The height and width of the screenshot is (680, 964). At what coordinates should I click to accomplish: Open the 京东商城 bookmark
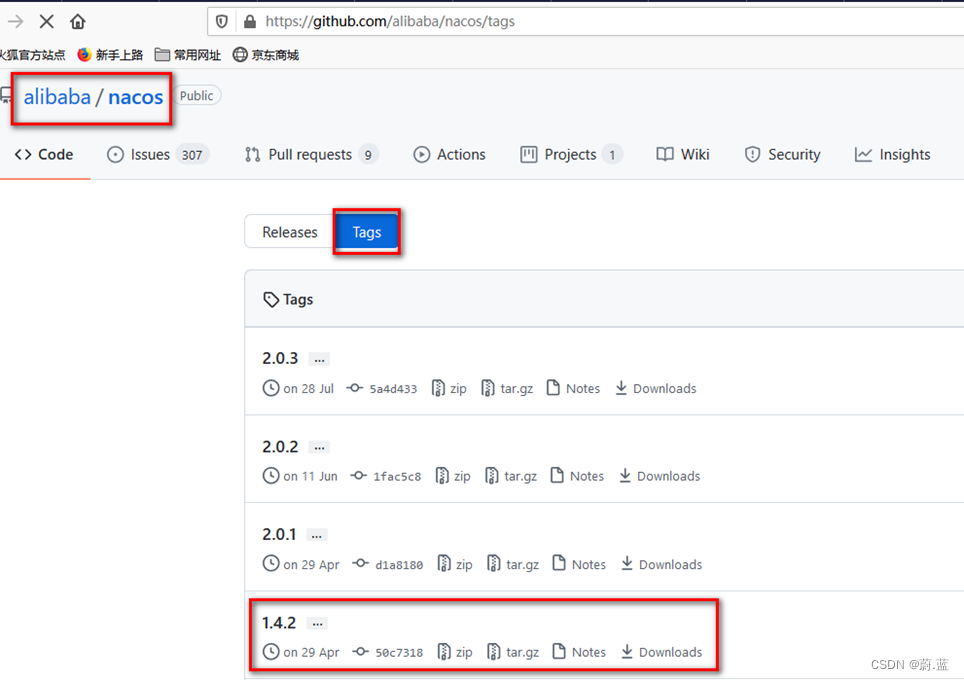(266, 55)
